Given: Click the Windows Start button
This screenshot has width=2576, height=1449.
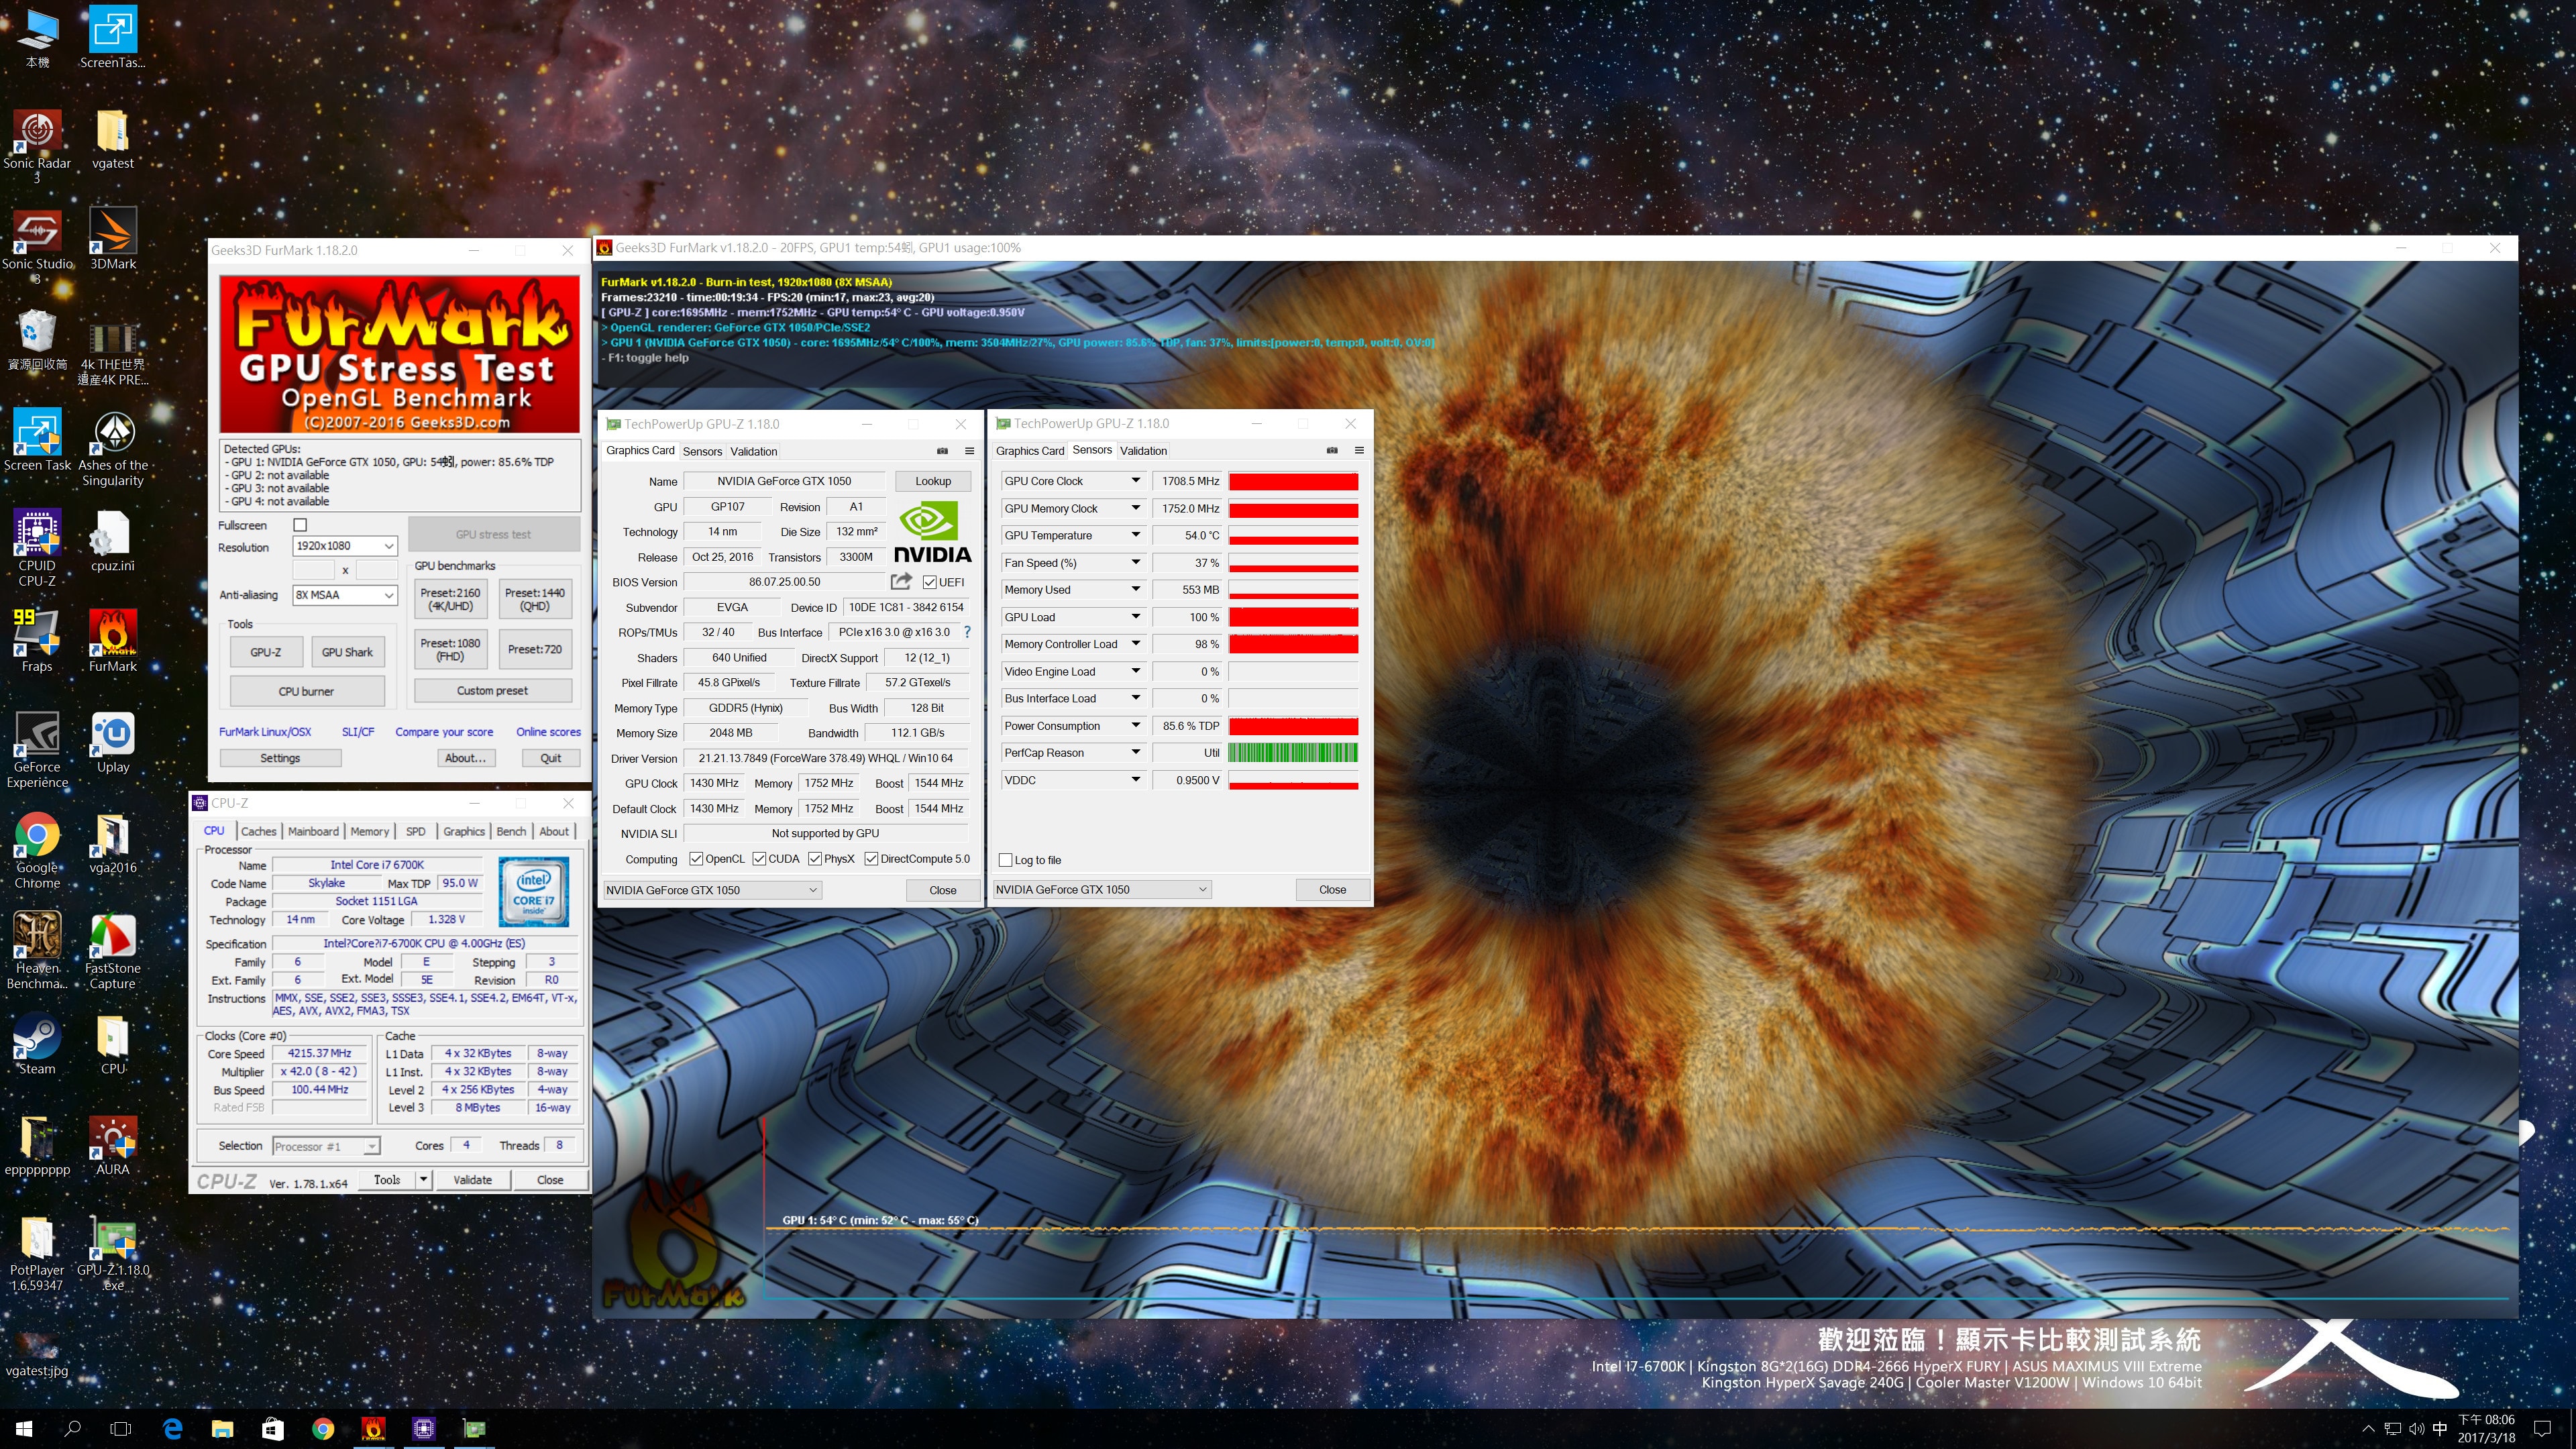Looking at the screenshot, I should pos(24,1429).
